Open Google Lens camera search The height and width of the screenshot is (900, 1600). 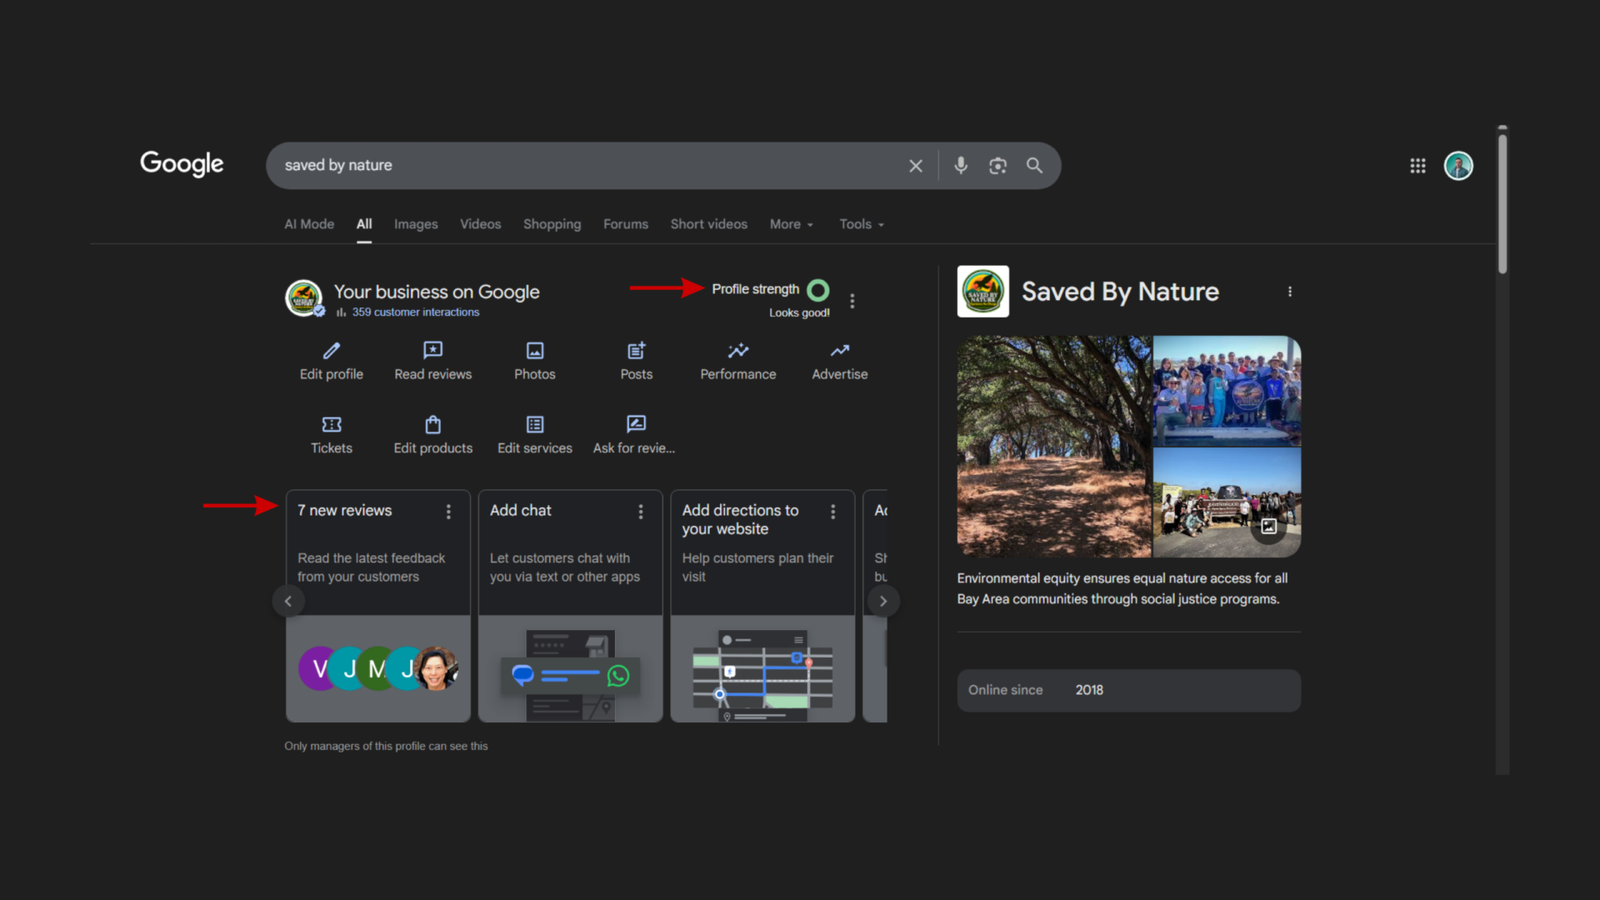click(x=997, y=165)
